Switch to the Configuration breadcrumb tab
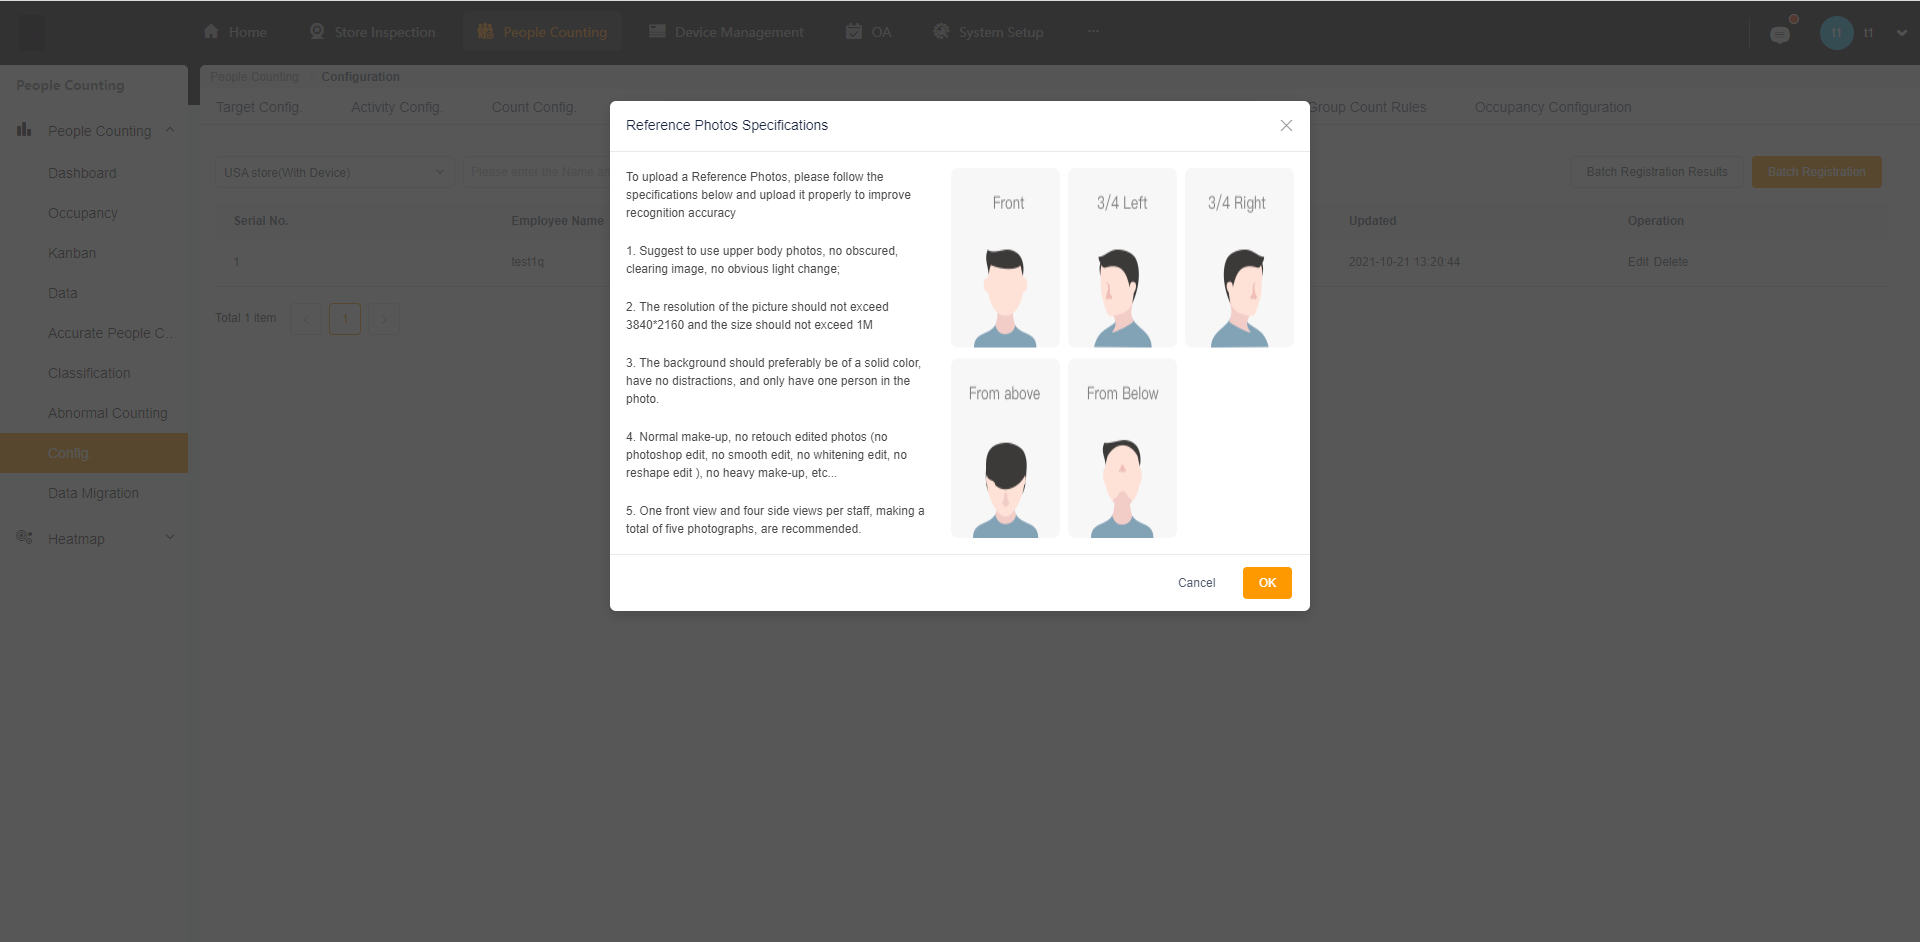Viewport: 1920px width, 942px height. [360, 76]
